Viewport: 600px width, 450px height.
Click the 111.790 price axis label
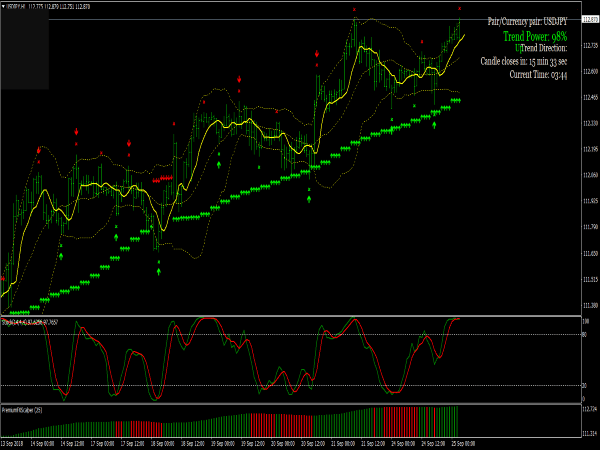point(590,227)
